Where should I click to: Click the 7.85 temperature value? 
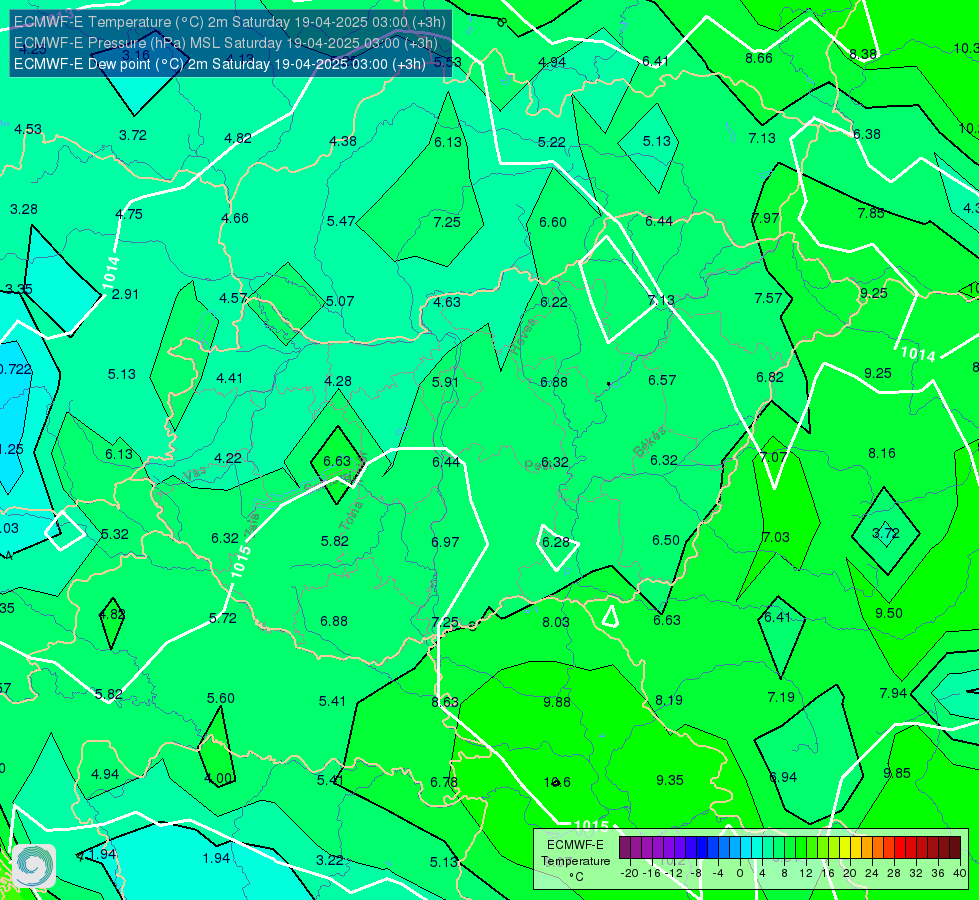870,213
